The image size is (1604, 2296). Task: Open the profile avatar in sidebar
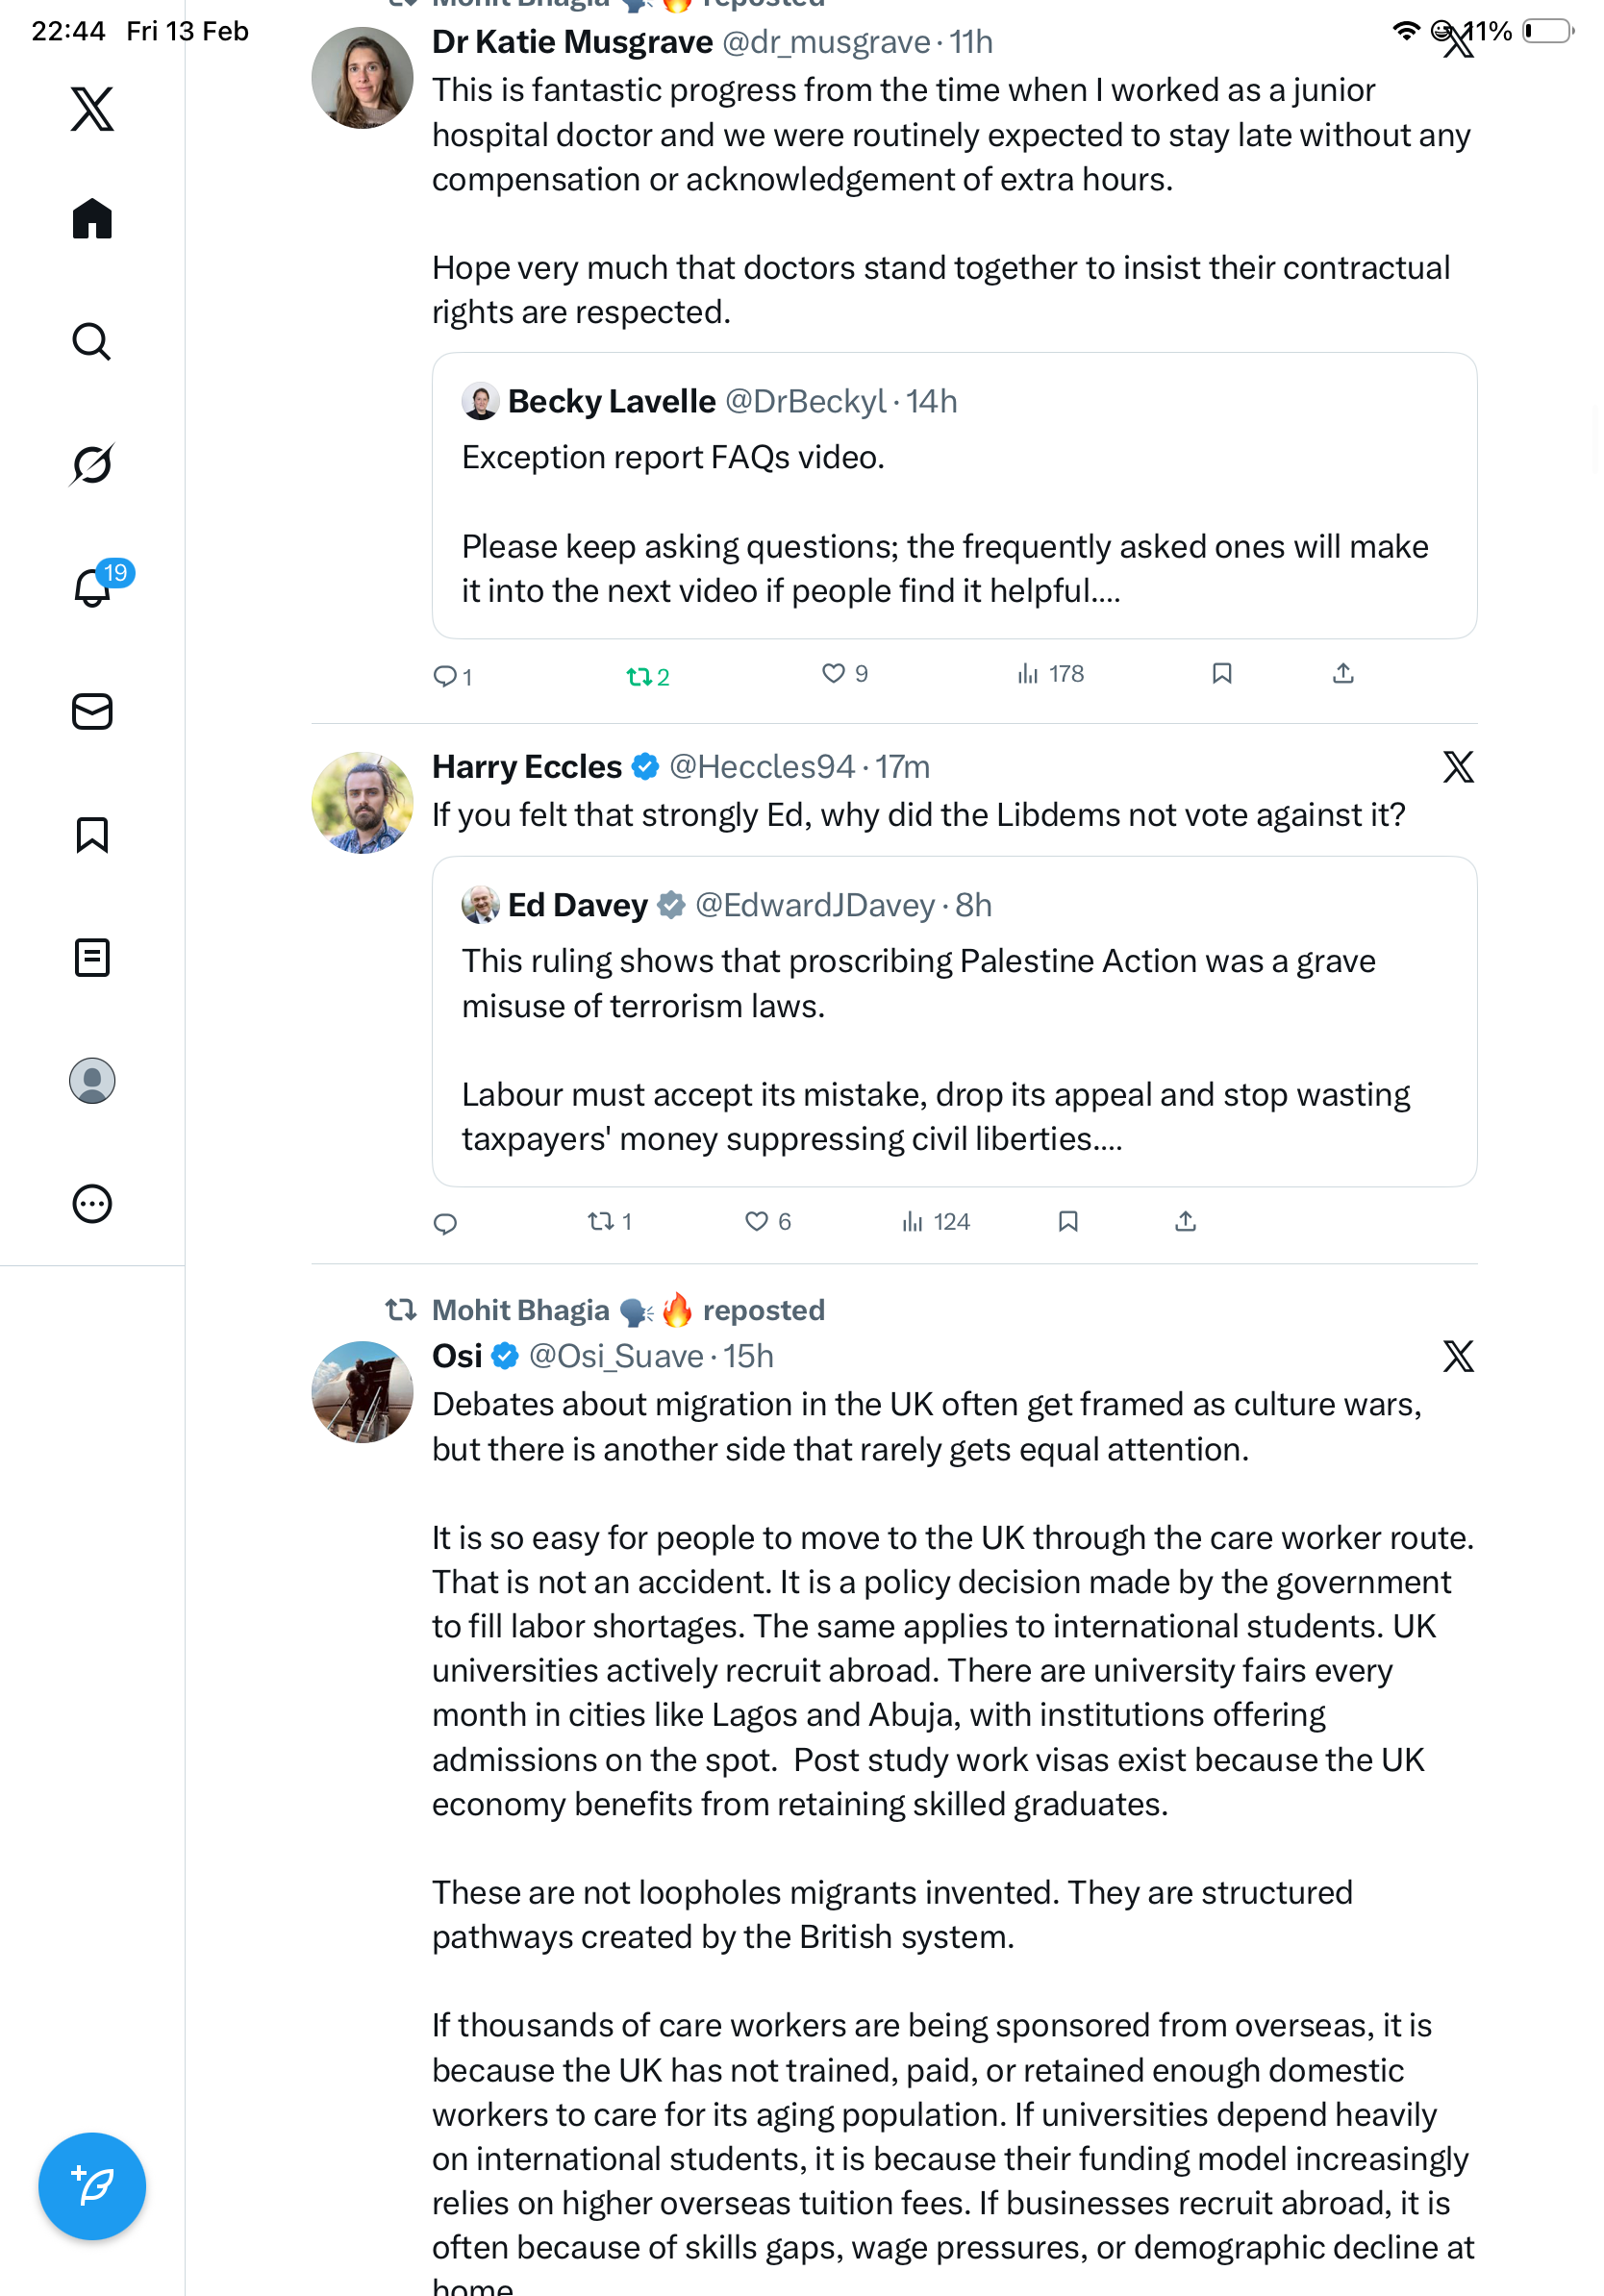92,1081
